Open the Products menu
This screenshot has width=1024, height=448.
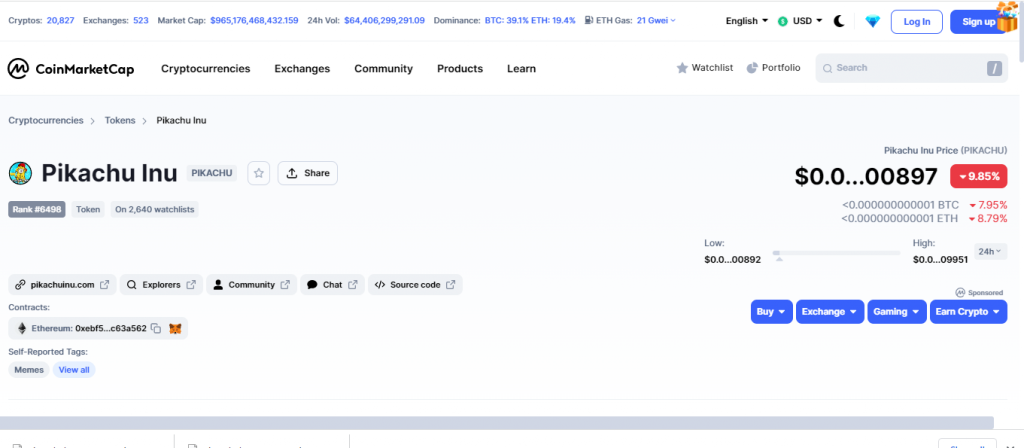tap(460, 69)
